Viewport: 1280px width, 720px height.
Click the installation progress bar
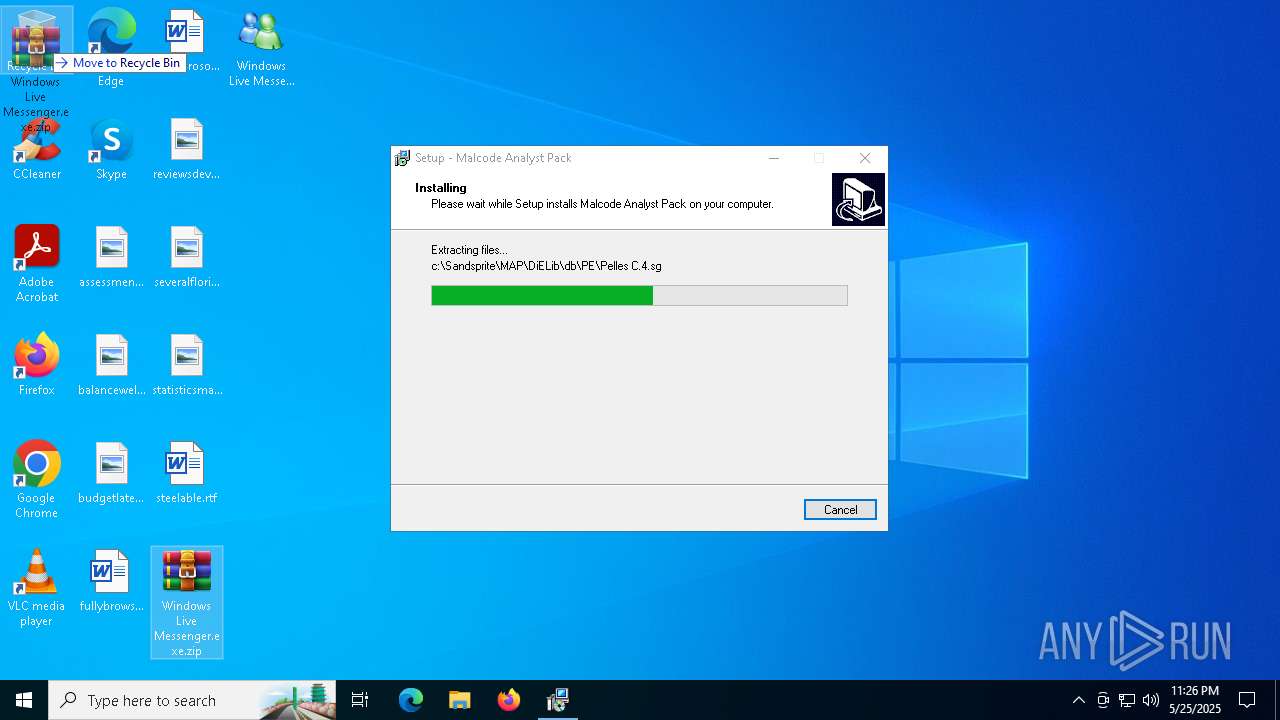click(639, 295)
